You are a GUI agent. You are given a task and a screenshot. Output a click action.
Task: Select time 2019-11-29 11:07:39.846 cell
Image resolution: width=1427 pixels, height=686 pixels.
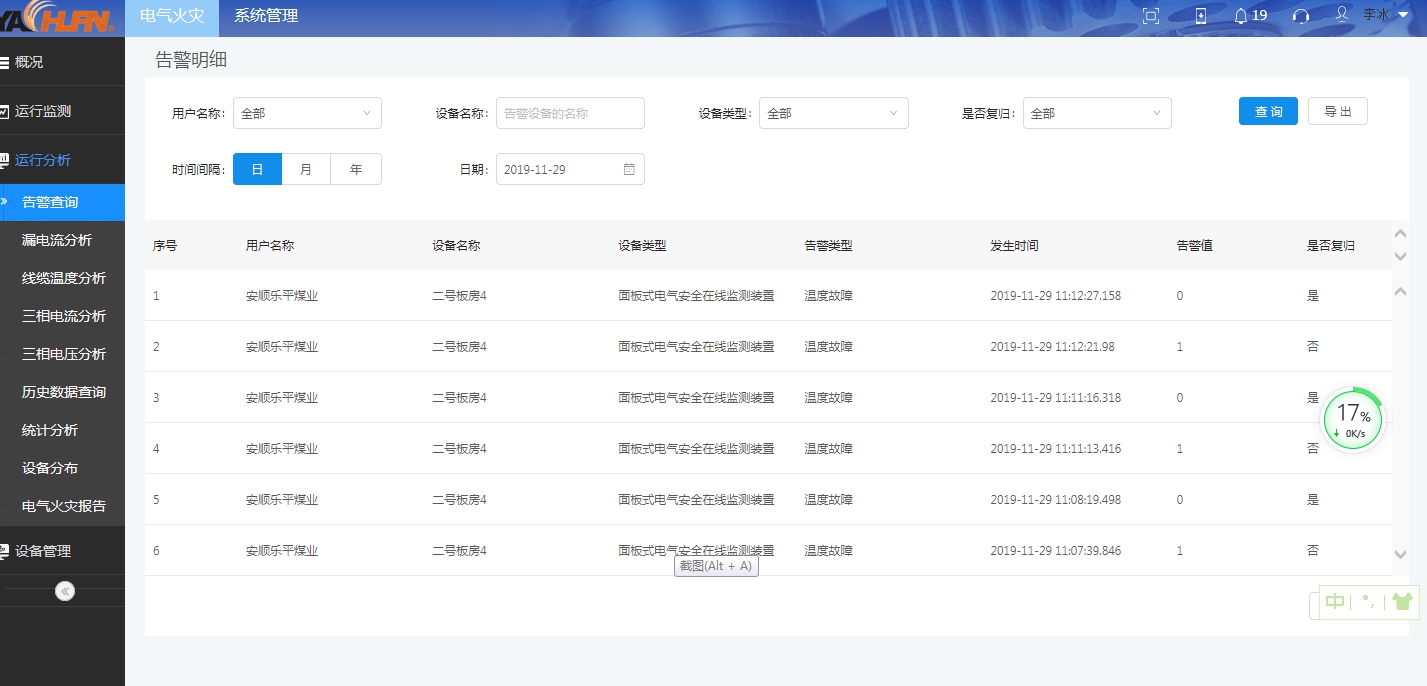coord(1055,550)
